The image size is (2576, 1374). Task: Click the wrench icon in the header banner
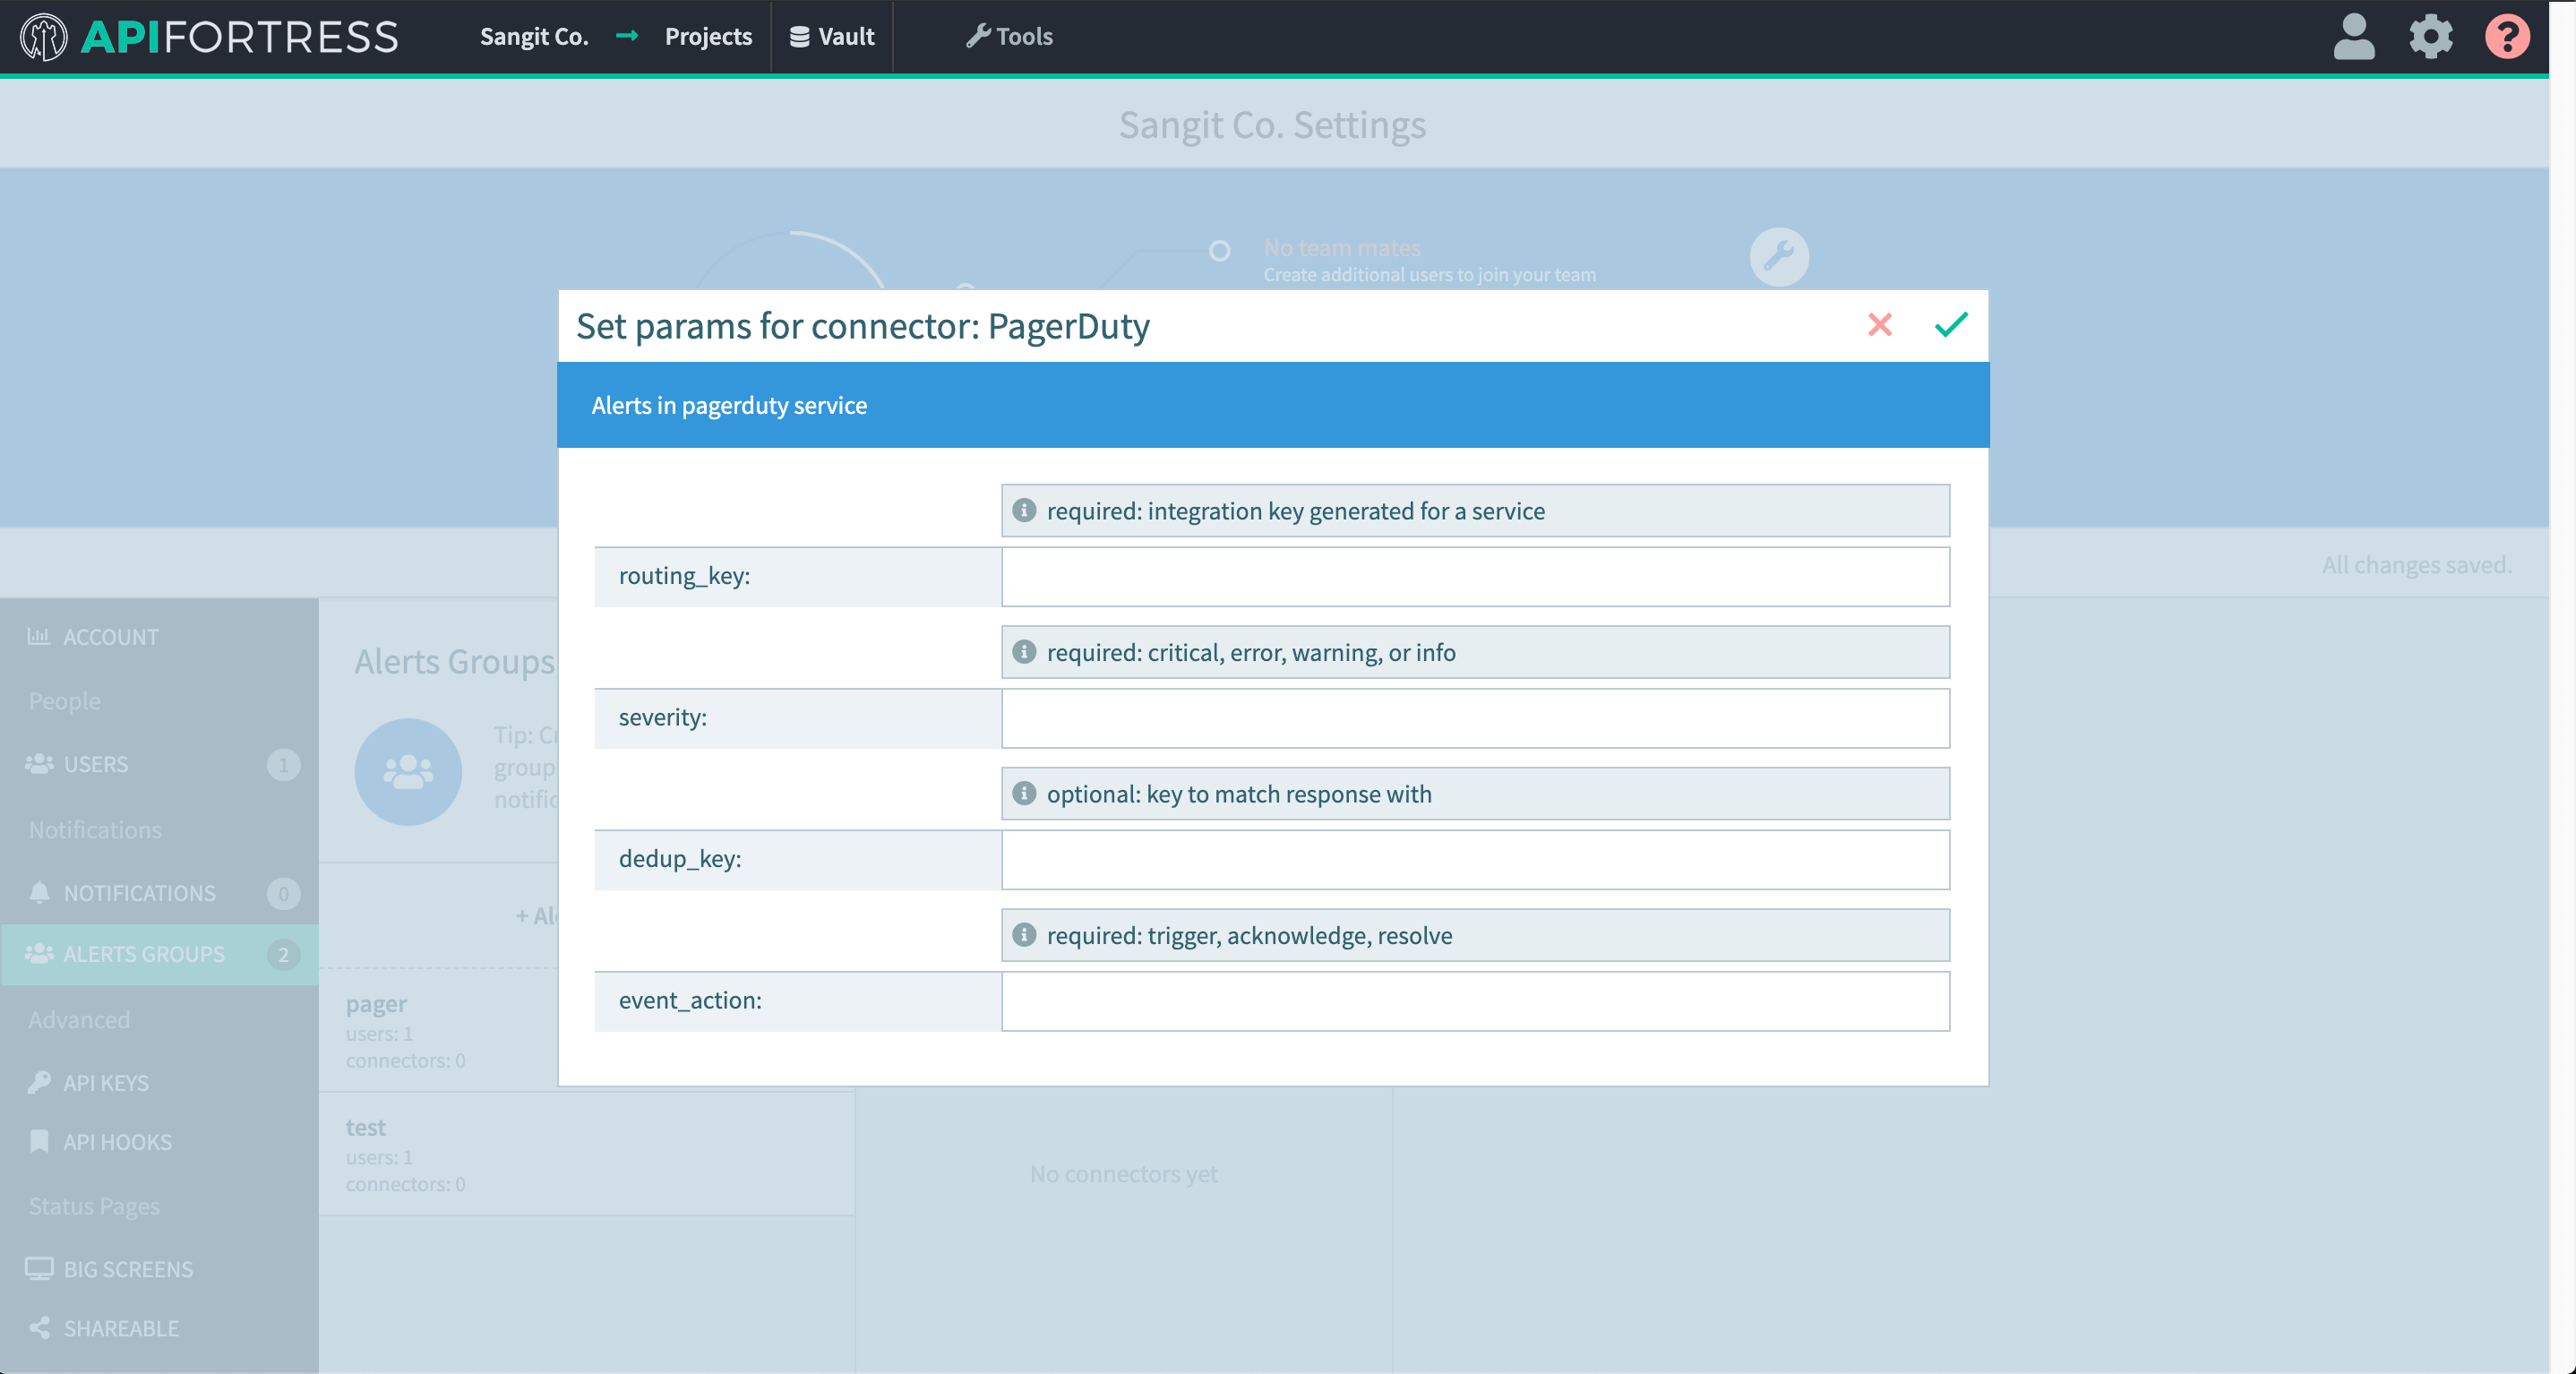point(1779,257)
